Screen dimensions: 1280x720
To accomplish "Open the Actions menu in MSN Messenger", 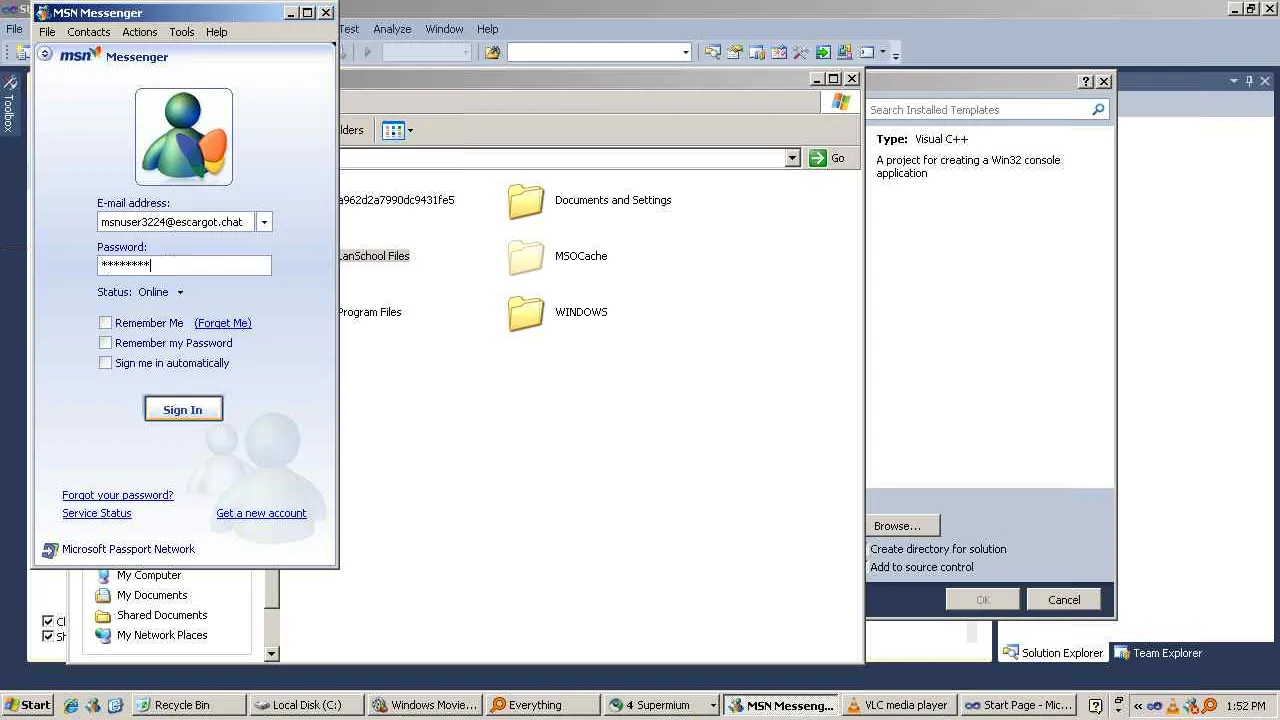I will pyautogui.click(x=140, y=32).
